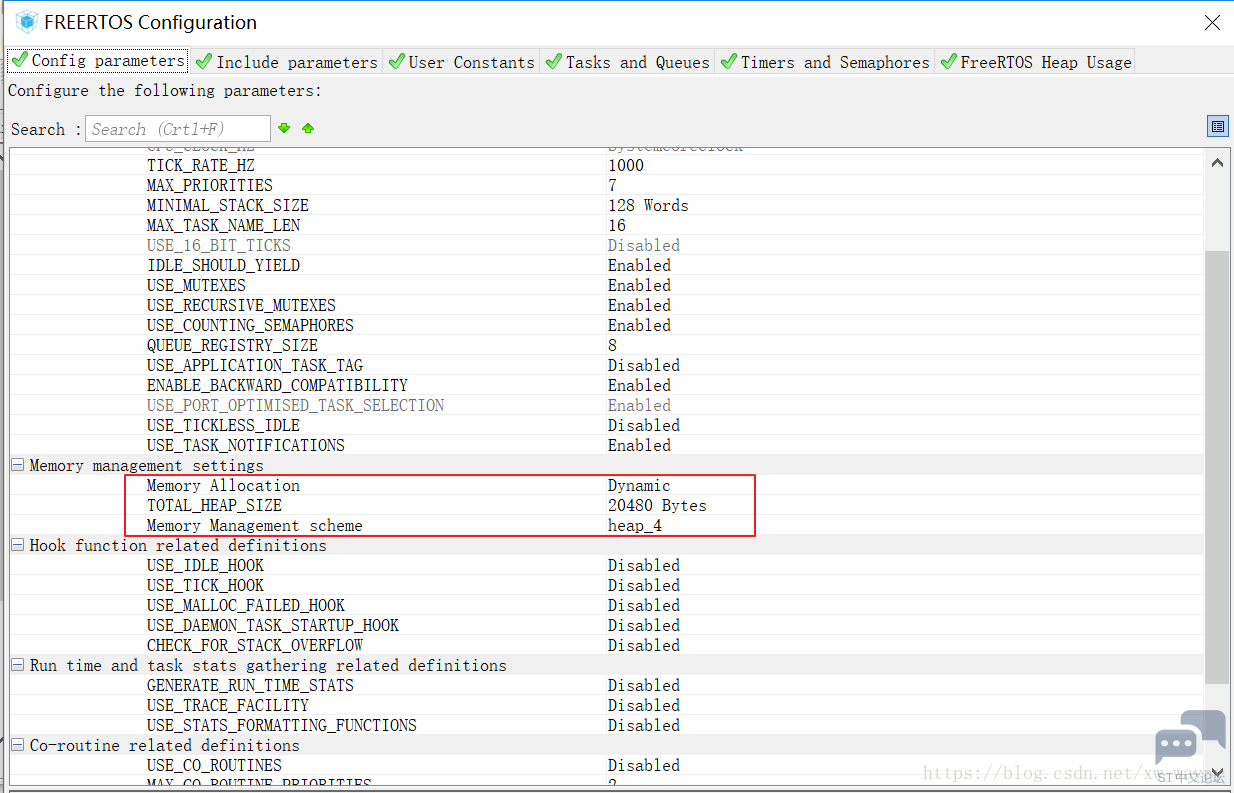
Task: Collapse Memory management settings group
Action: (x=18, y=465)
